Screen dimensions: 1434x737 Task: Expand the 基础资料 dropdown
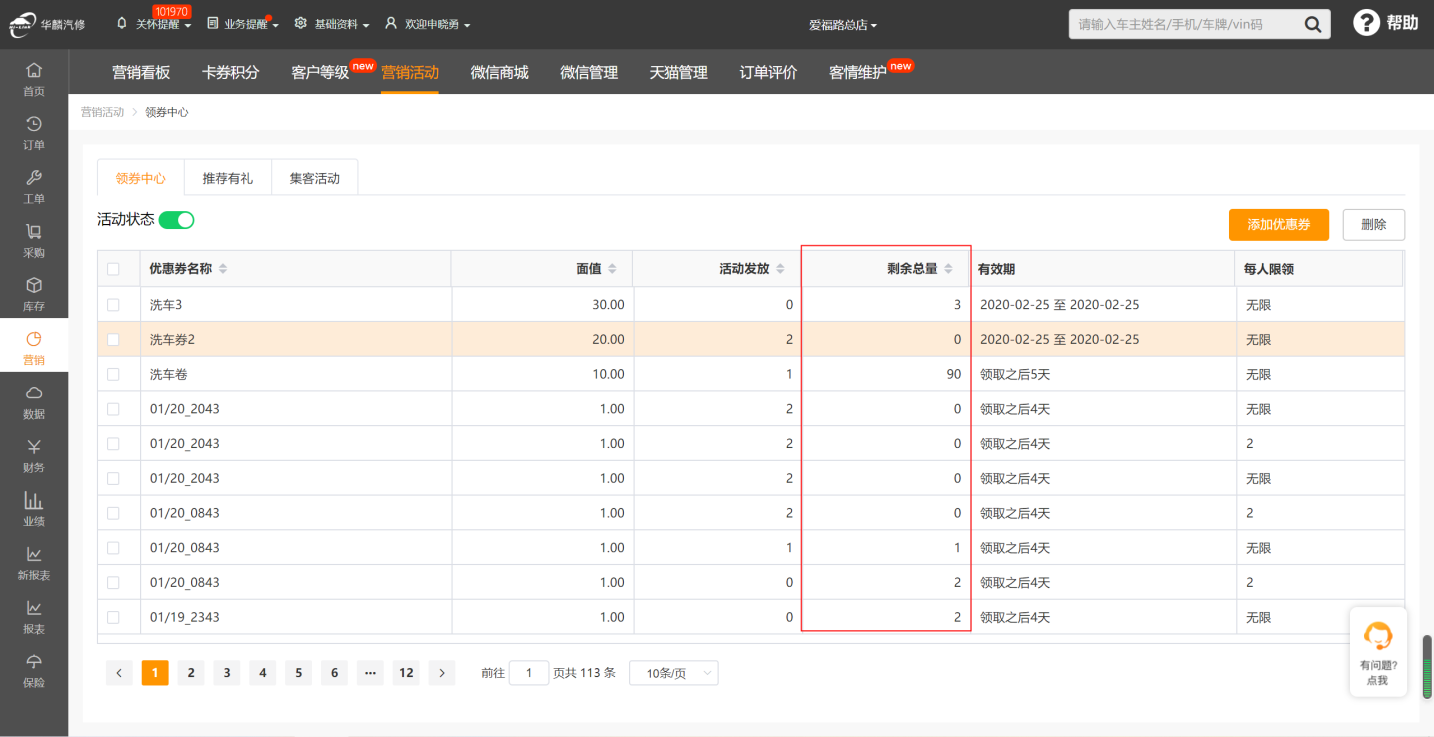[x=333, y=24]
